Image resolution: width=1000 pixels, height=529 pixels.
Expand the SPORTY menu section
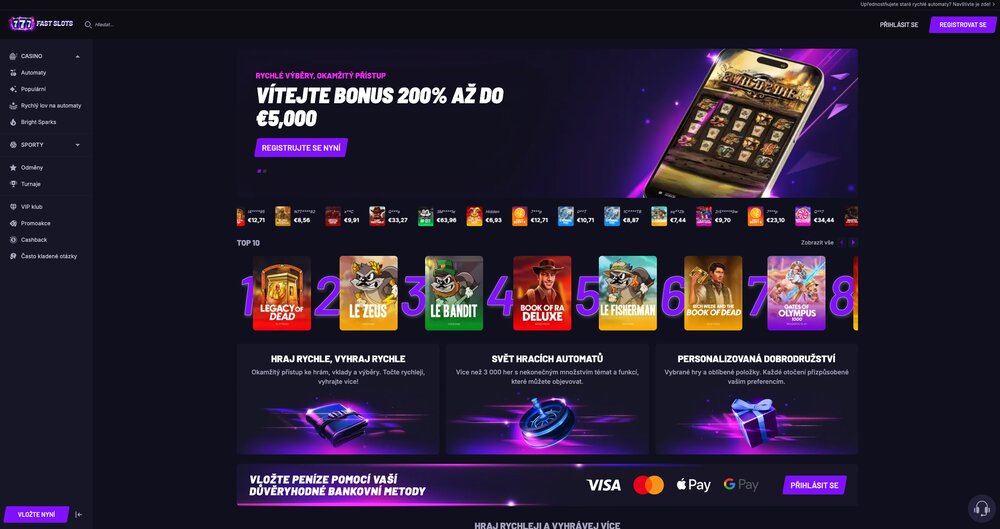pyautogui.click(x=77, y=145)
